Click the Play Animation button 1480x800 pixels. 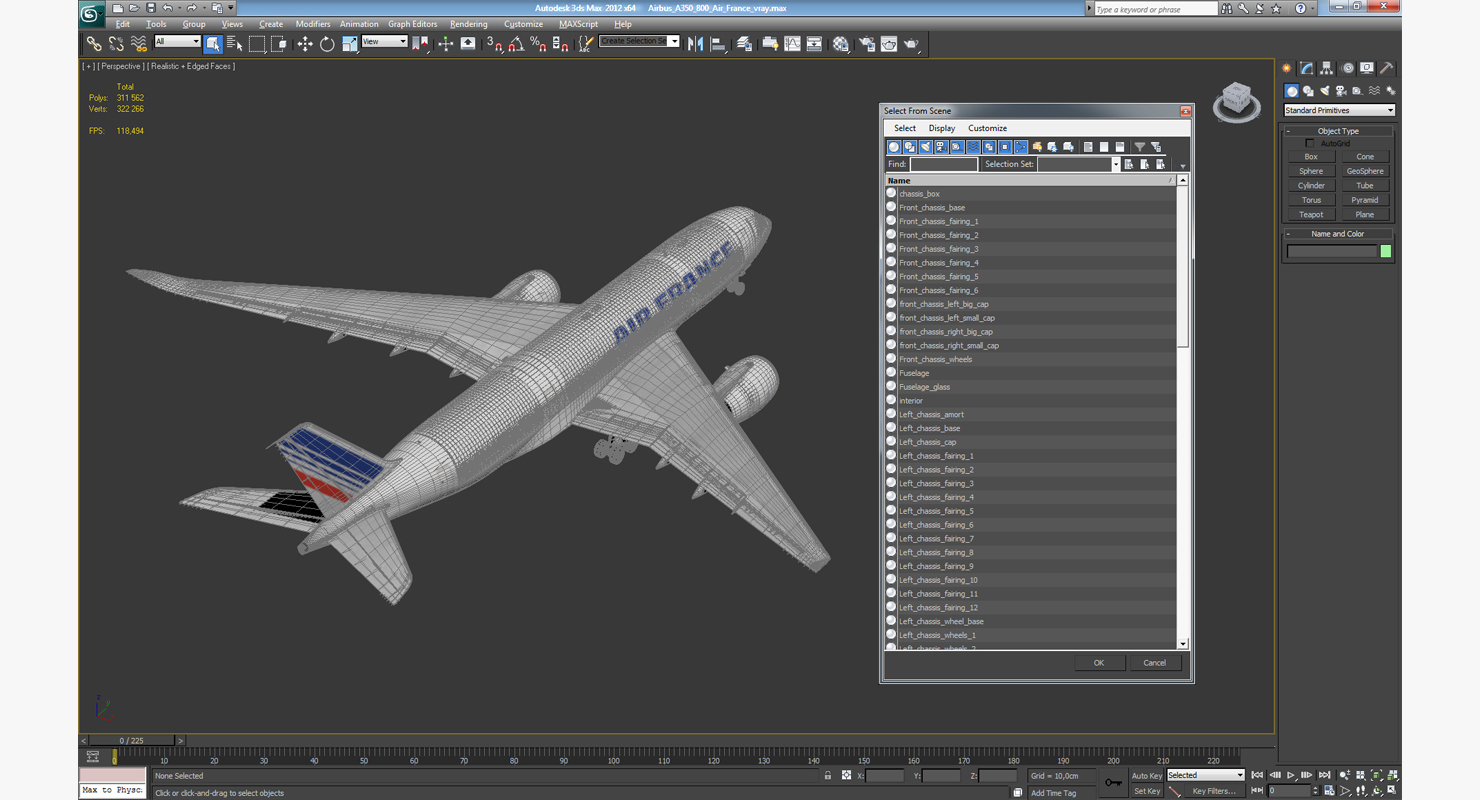[1291, 775]
